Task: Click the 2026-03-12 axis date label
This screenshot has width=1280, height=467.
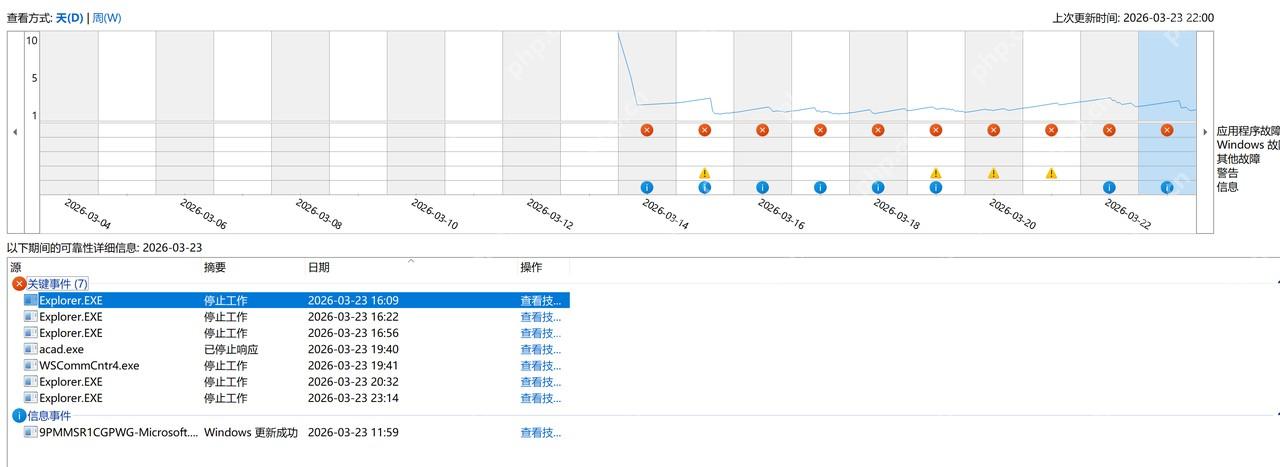Action: click(x=551, y=214)
